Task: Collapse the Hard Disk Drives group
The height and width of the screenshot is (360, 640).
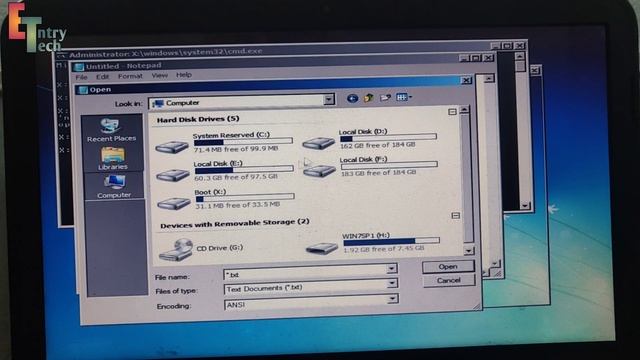Action: tap(452, 112)
